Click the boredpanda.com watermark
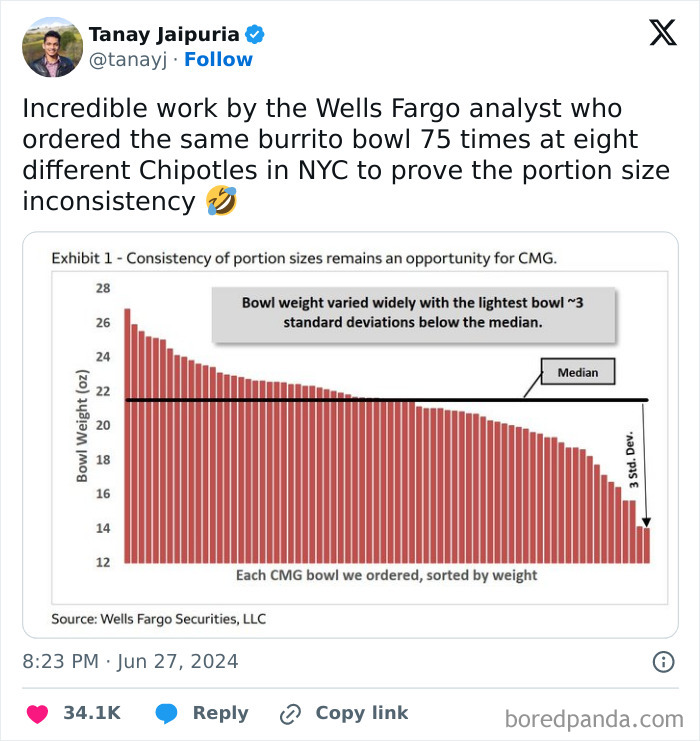 [x=593, y=718]
